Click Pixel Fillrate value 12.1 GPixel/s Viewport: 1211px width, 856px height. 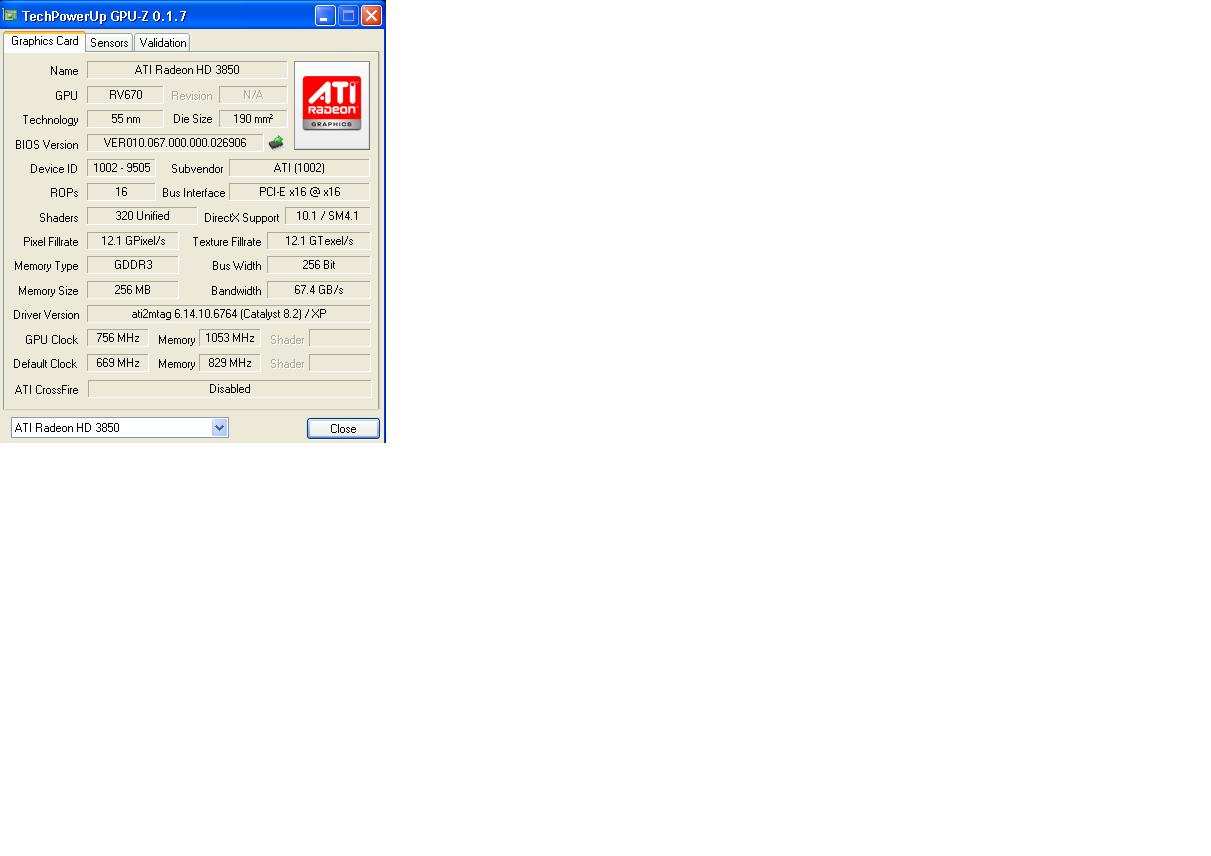[132, 241]
